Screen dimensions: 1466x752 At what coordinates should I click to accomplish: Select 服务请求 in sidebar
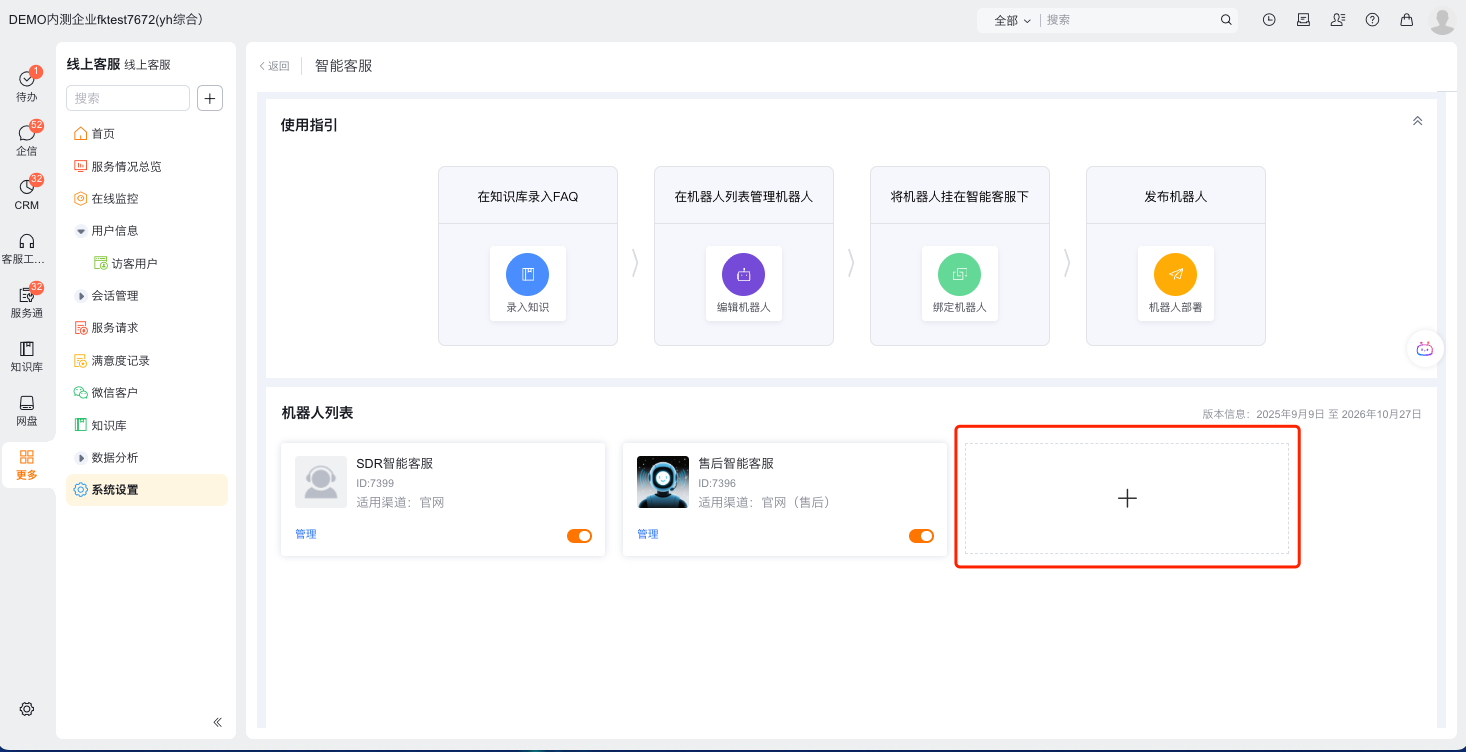point(147,328)
